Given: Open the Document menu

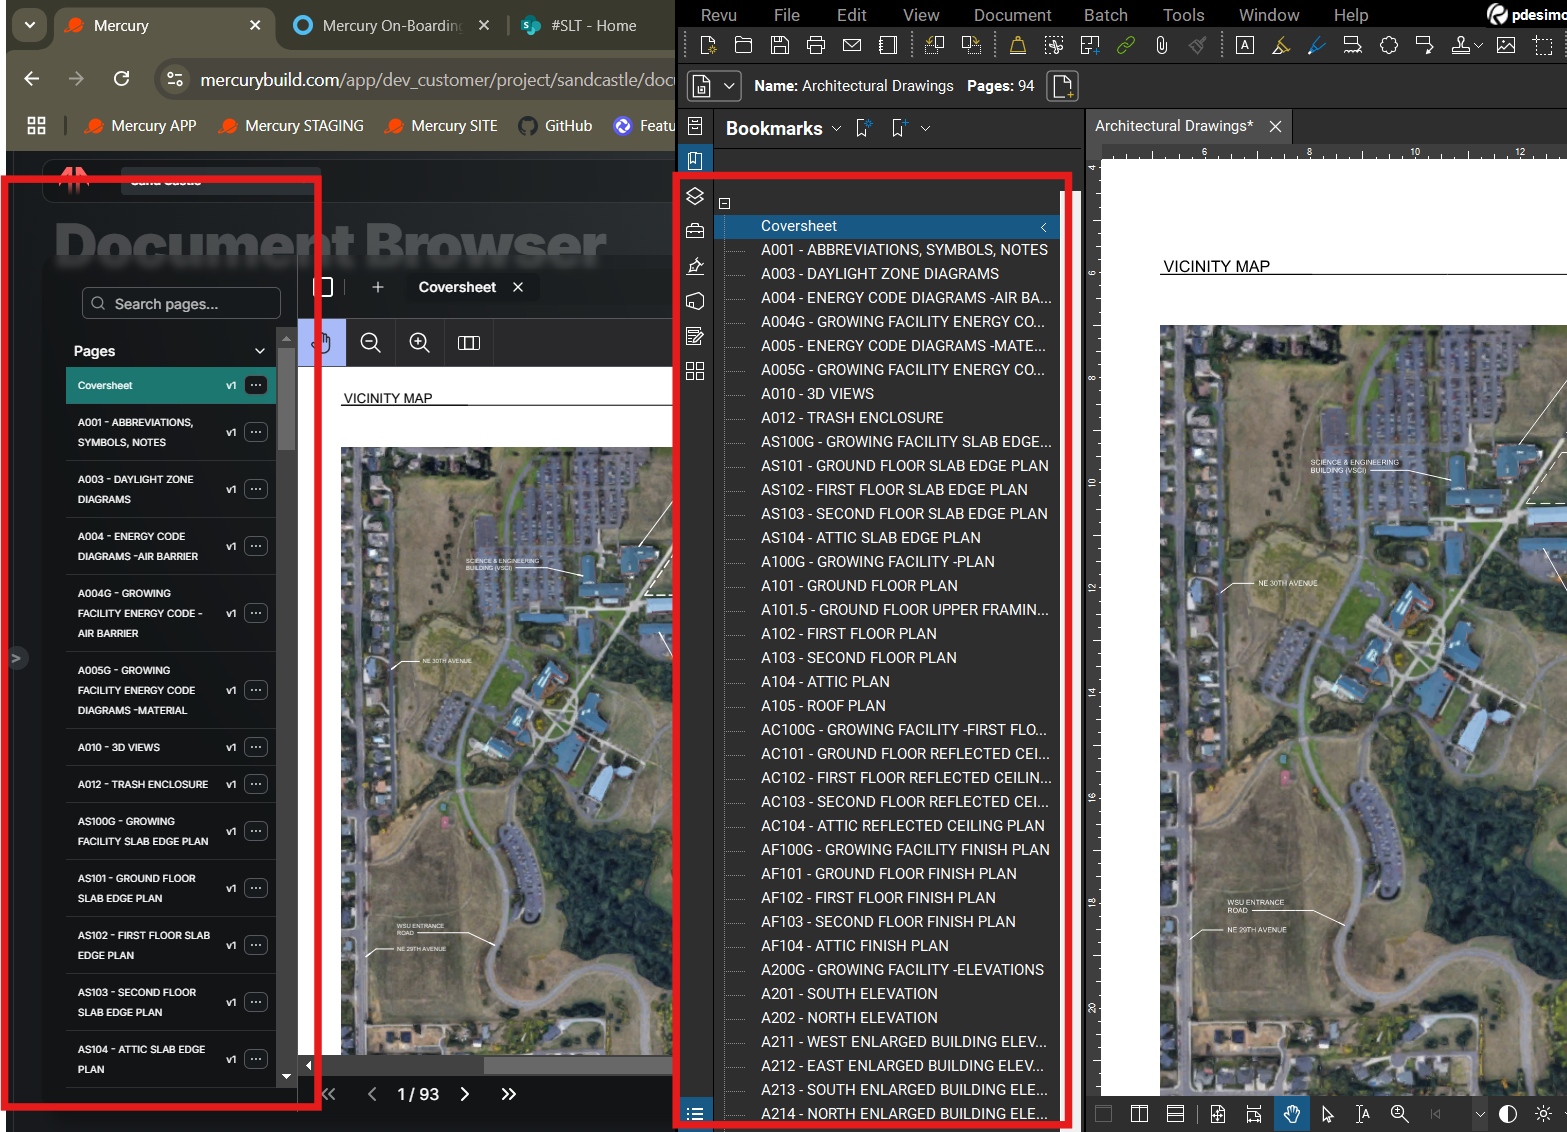Looking at the screenshot, I should 1012,15.
